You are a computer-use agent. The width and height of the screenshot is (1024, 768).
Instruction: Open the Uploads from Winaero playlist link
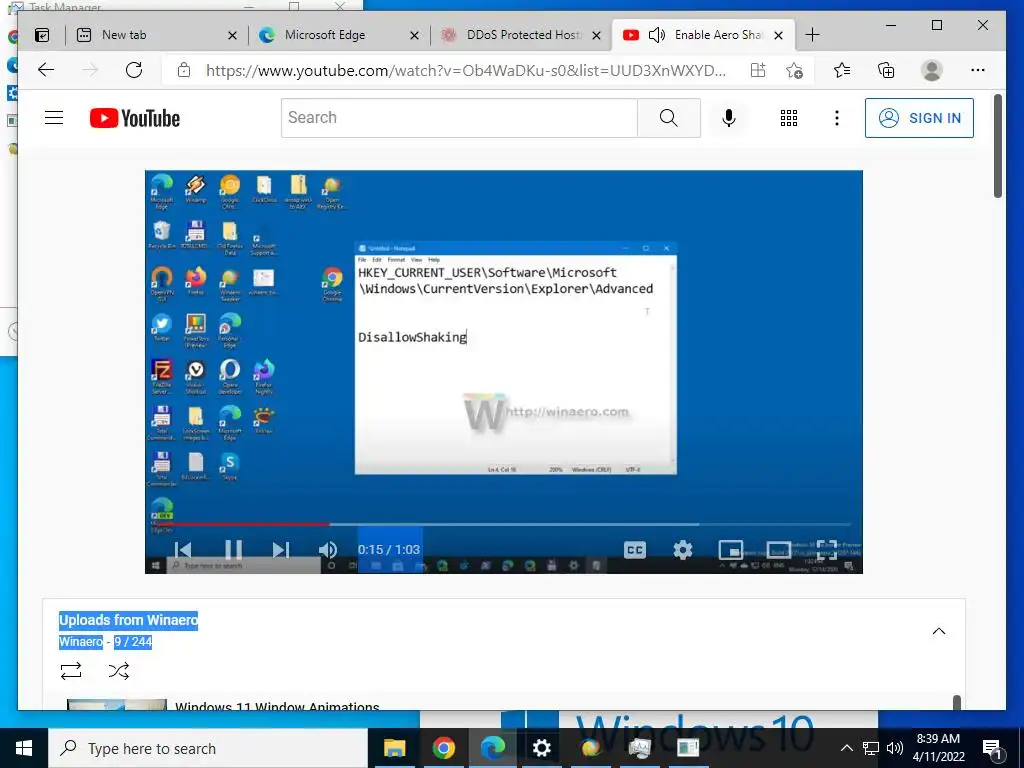point(128,620)
